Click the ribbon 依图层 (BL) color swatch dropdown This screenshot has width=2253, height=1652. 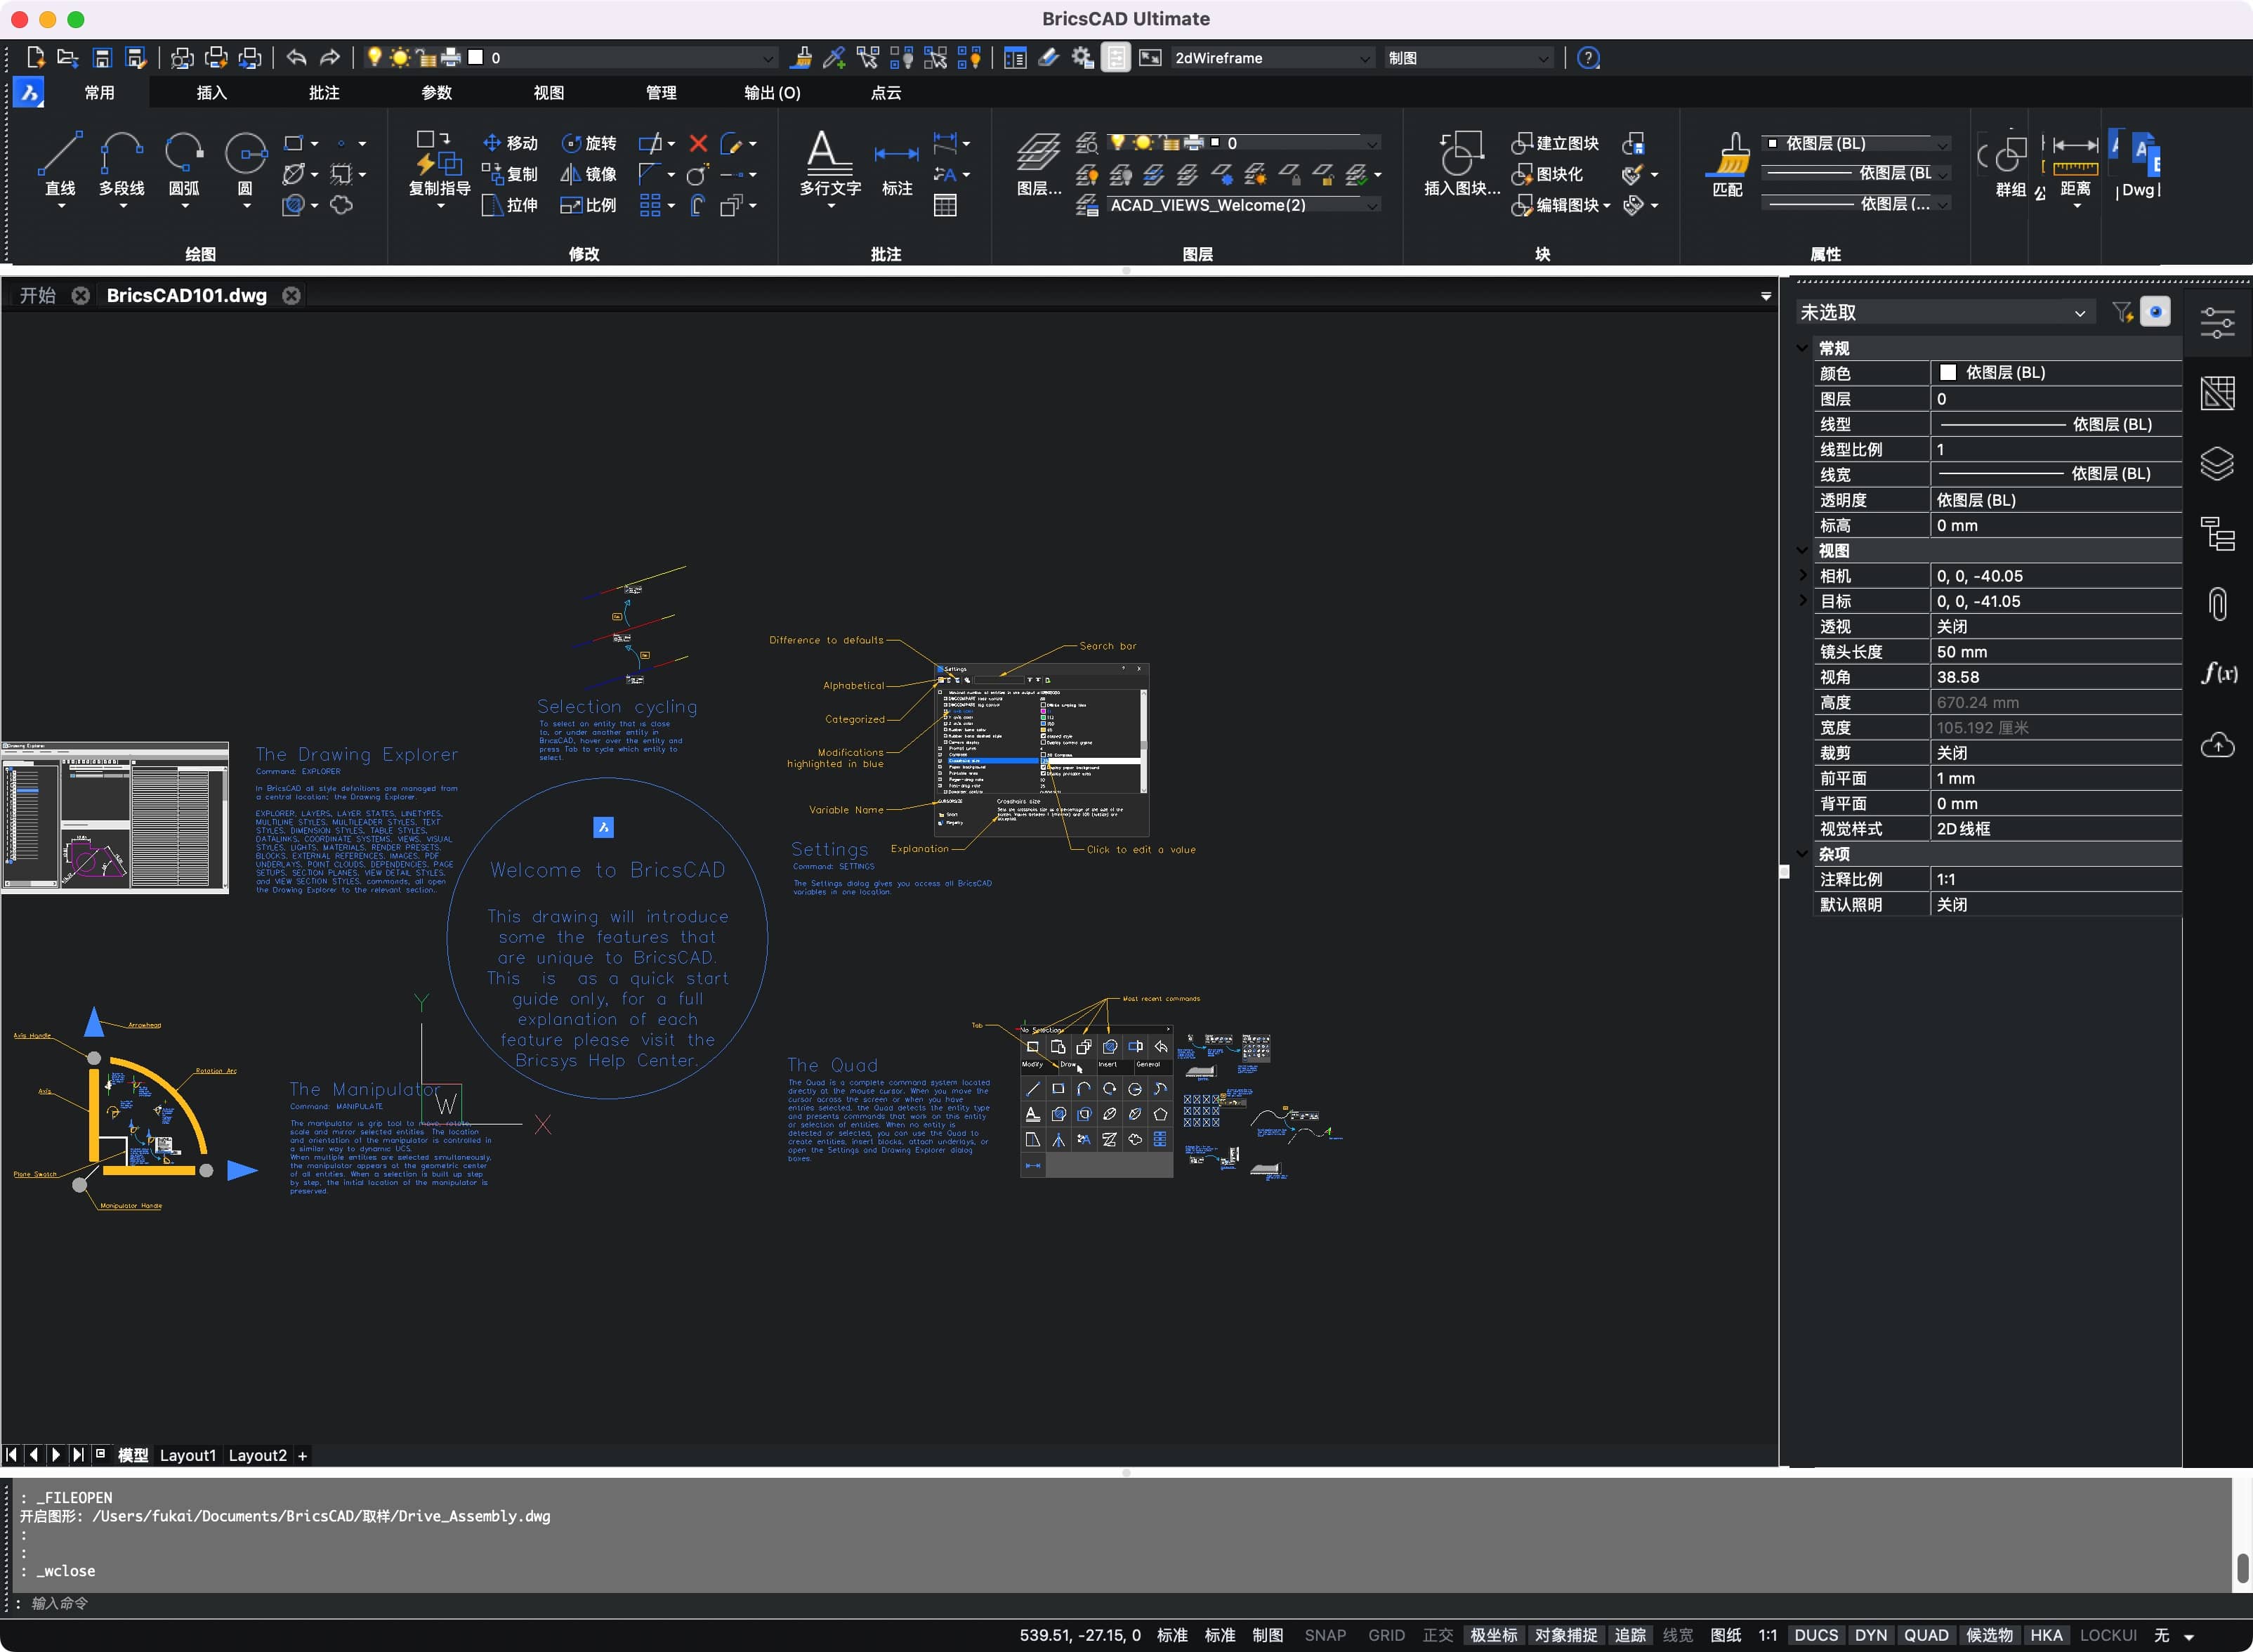[1855, 143]
